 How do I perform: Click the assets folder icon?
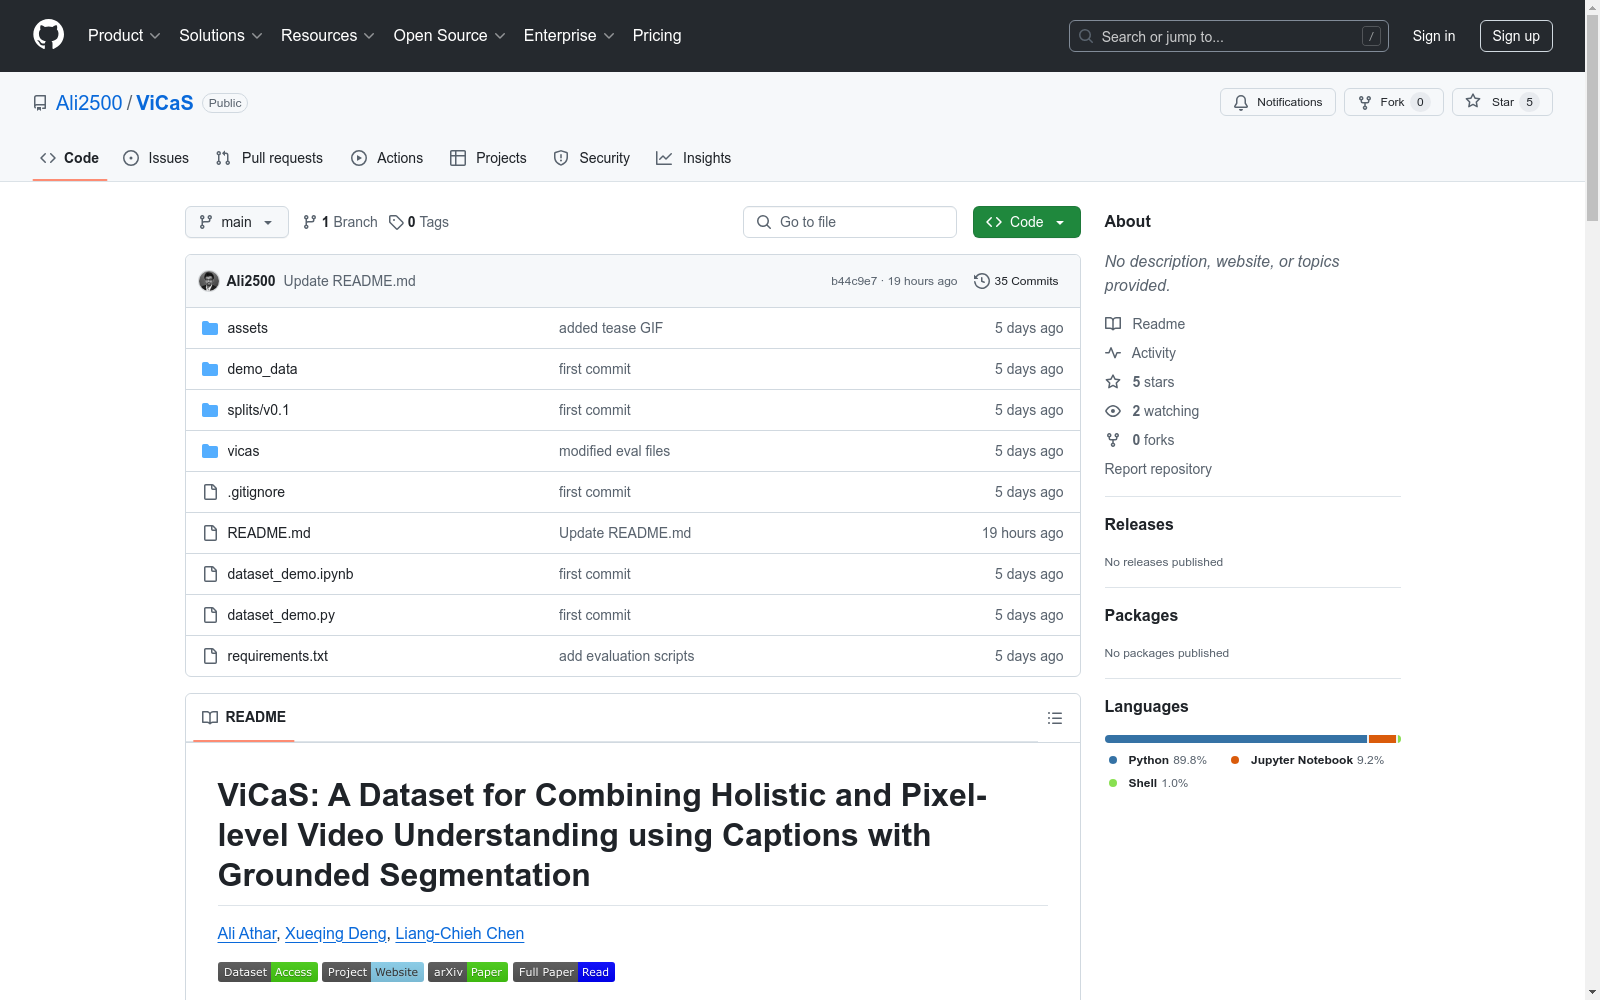pyautogui.click(x=210, y=328)
